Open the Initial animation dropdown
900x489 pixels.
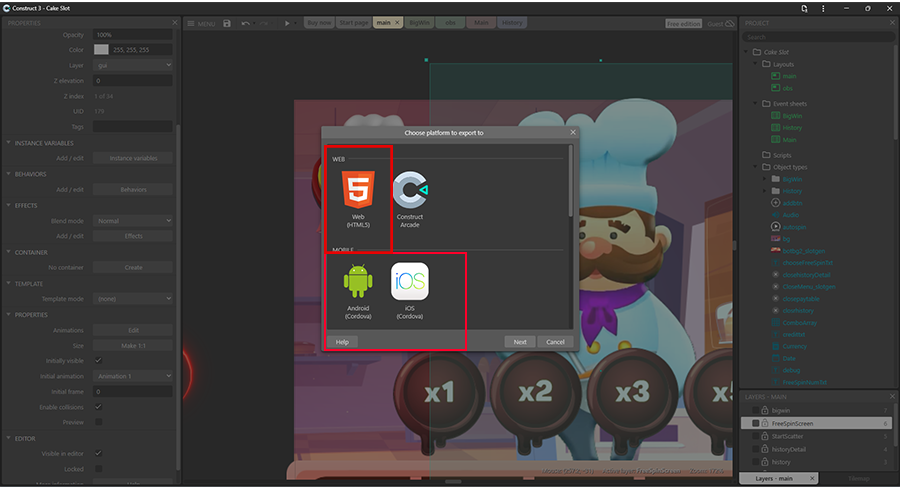pos(133,376)
